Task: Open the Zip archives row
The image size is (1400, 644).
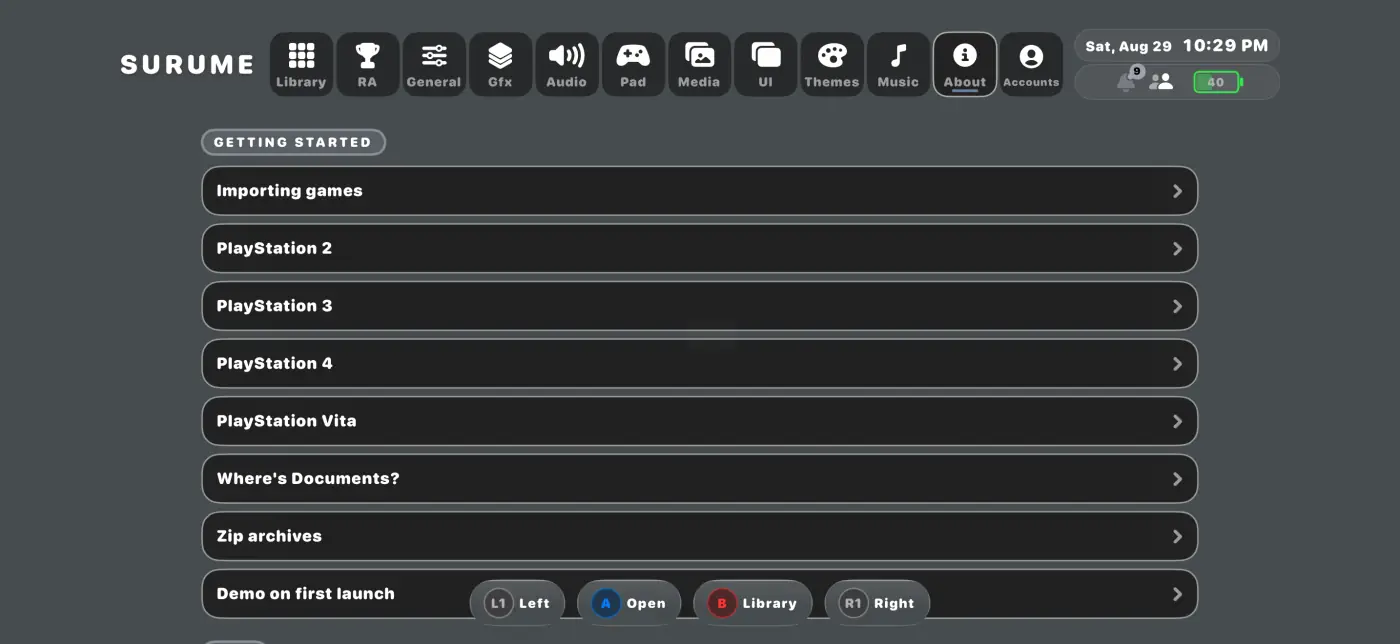Action: coord(700,536)
